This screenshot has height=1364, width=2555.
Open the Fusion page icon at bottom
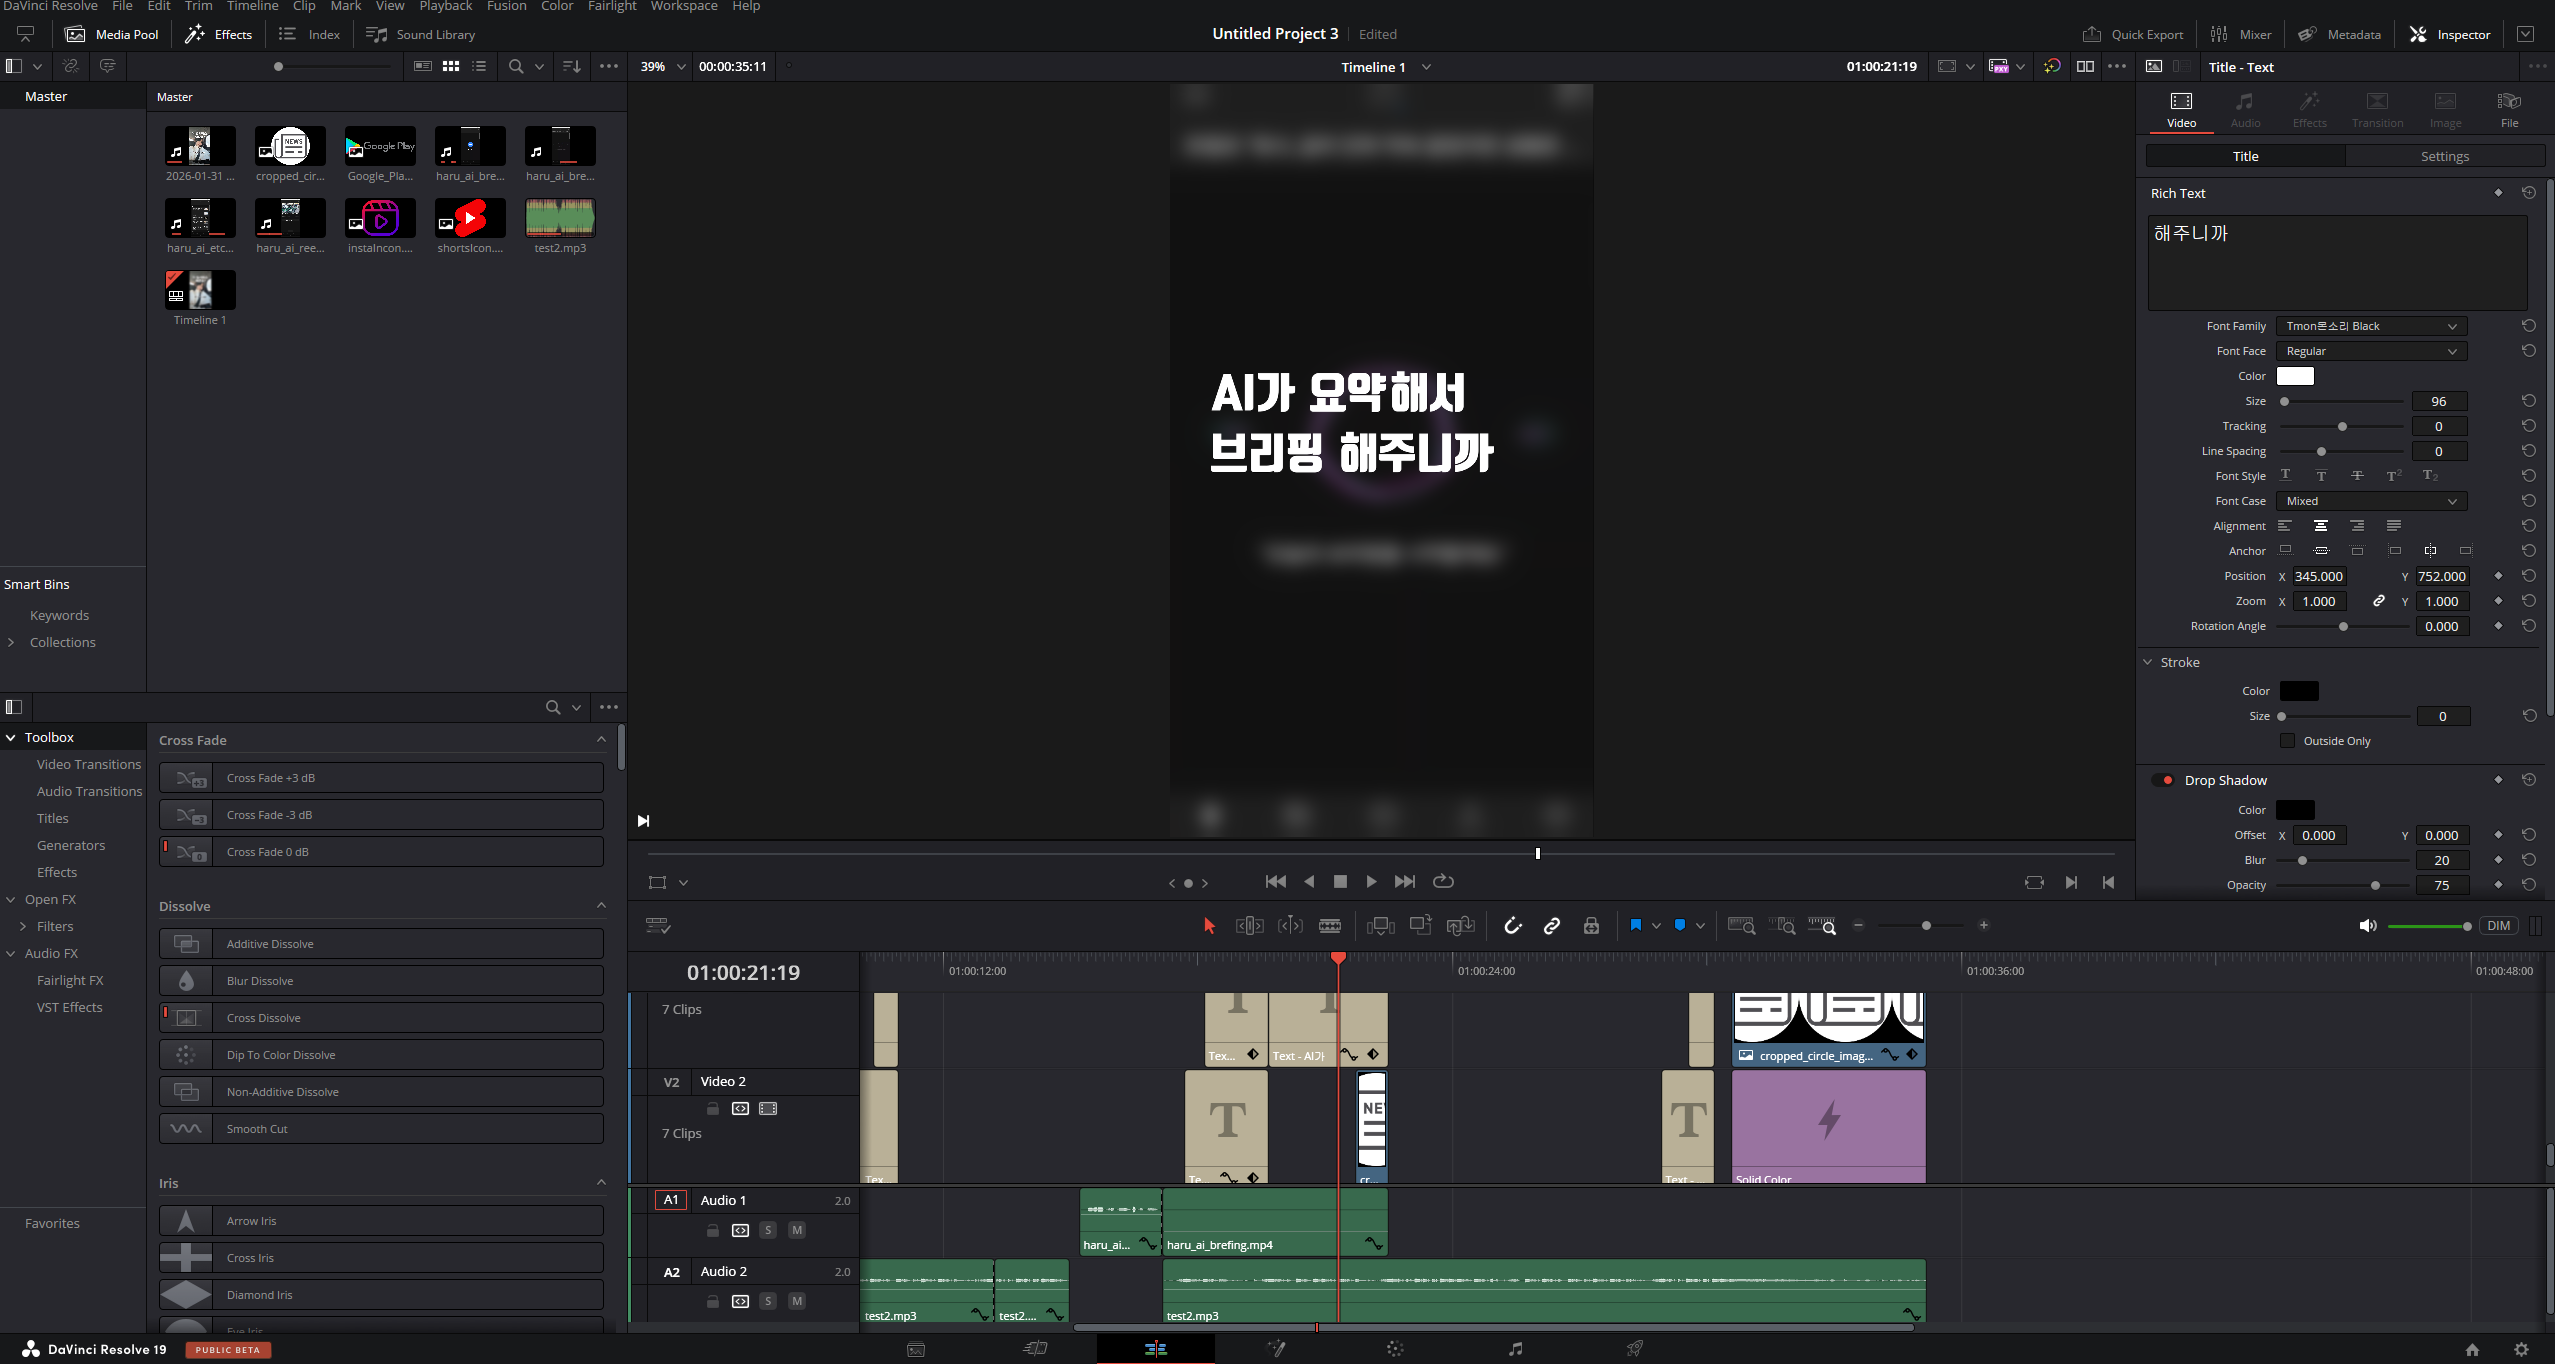coord(1275,1349)
